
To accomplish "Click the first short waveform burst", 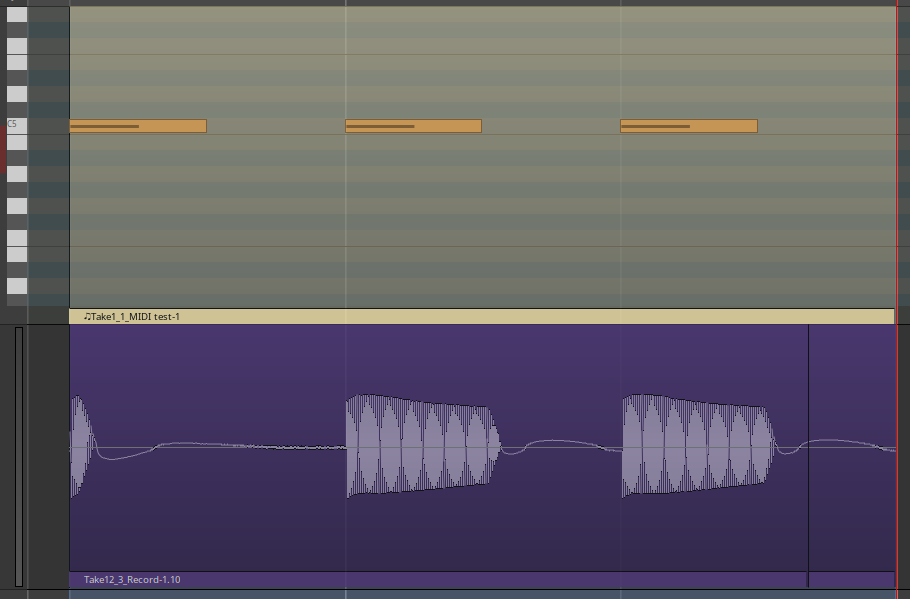I will click(x=81, y=446).
